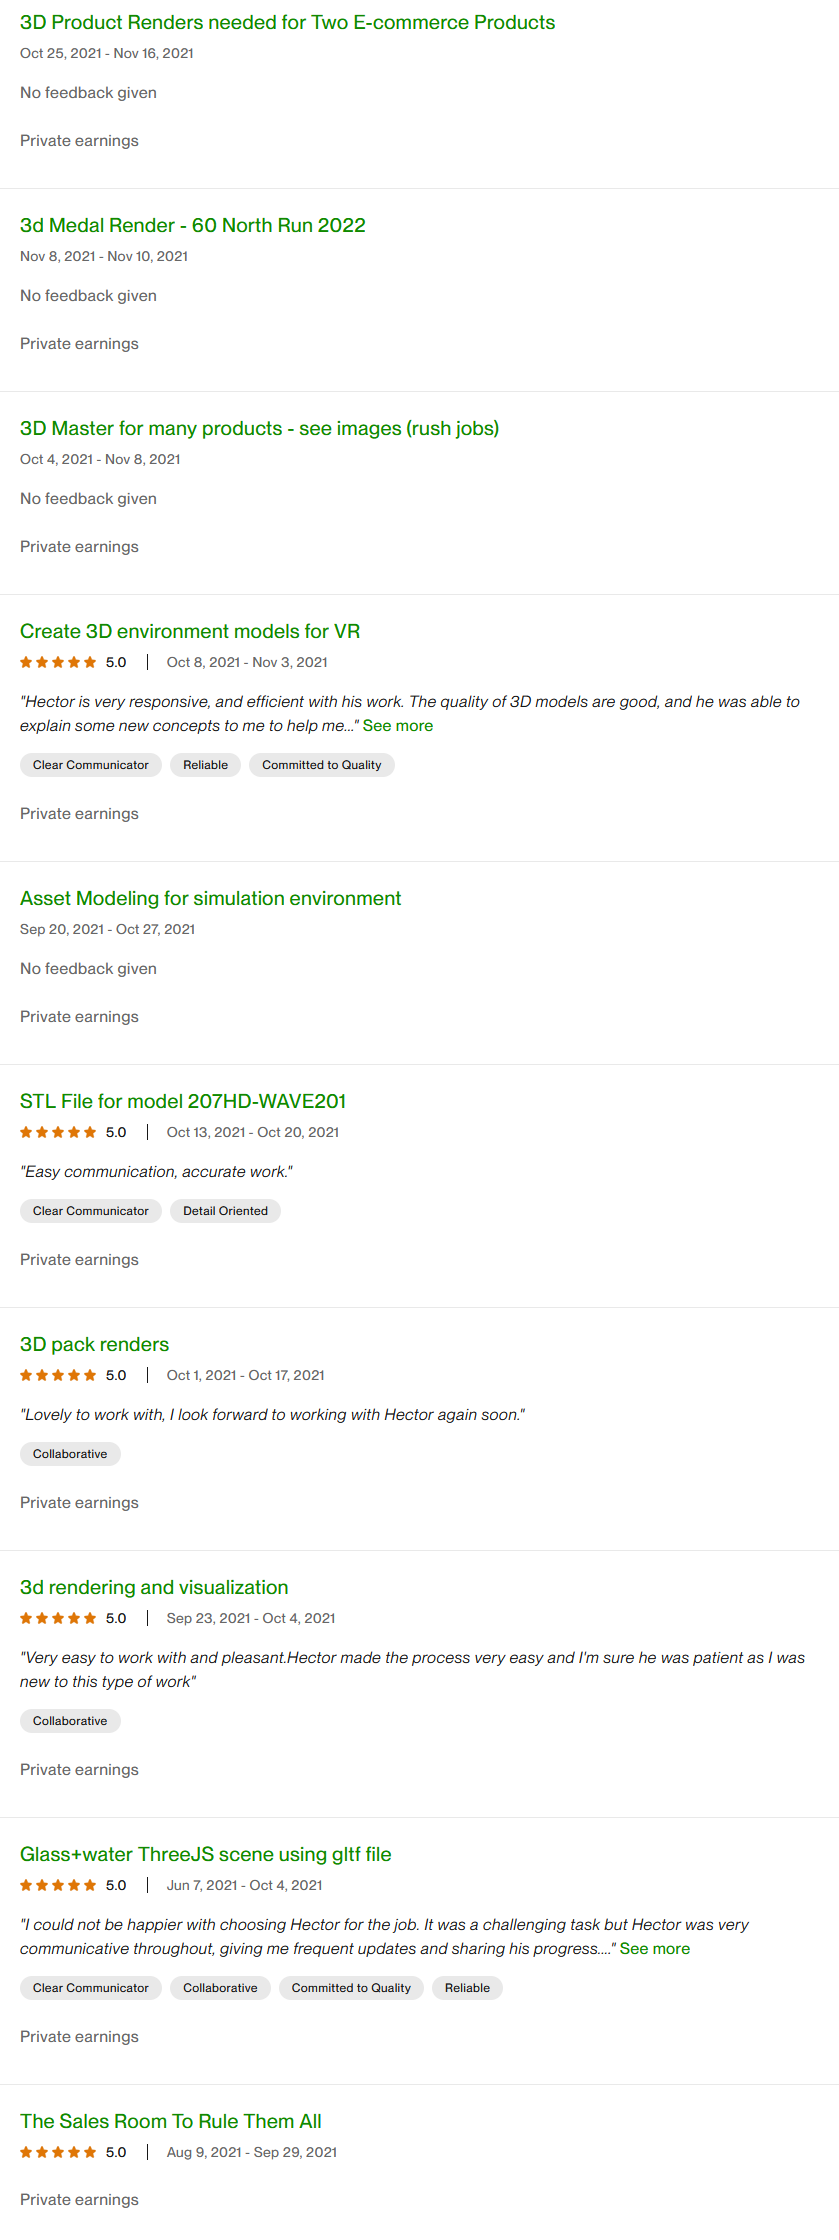Open 'STL File for model 207HD-WAVE201' job
The height and width of the screenshot is (2240, 839).
click(183, 1101)
